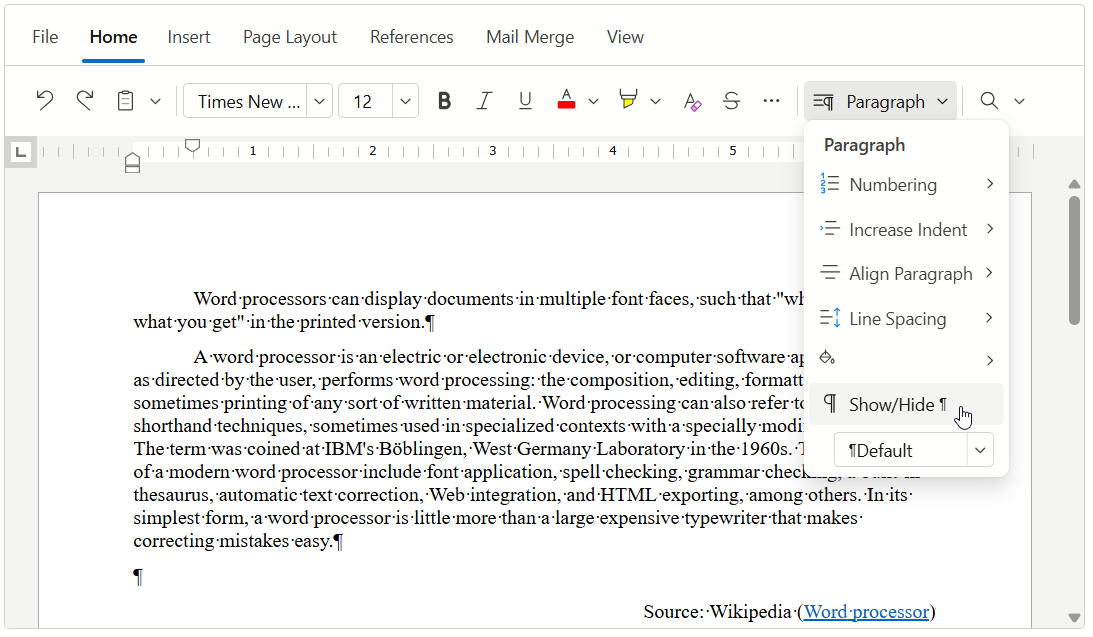
Task: Pick the red font color swatch
Action: pyautogui.click(x=566, y=100)
